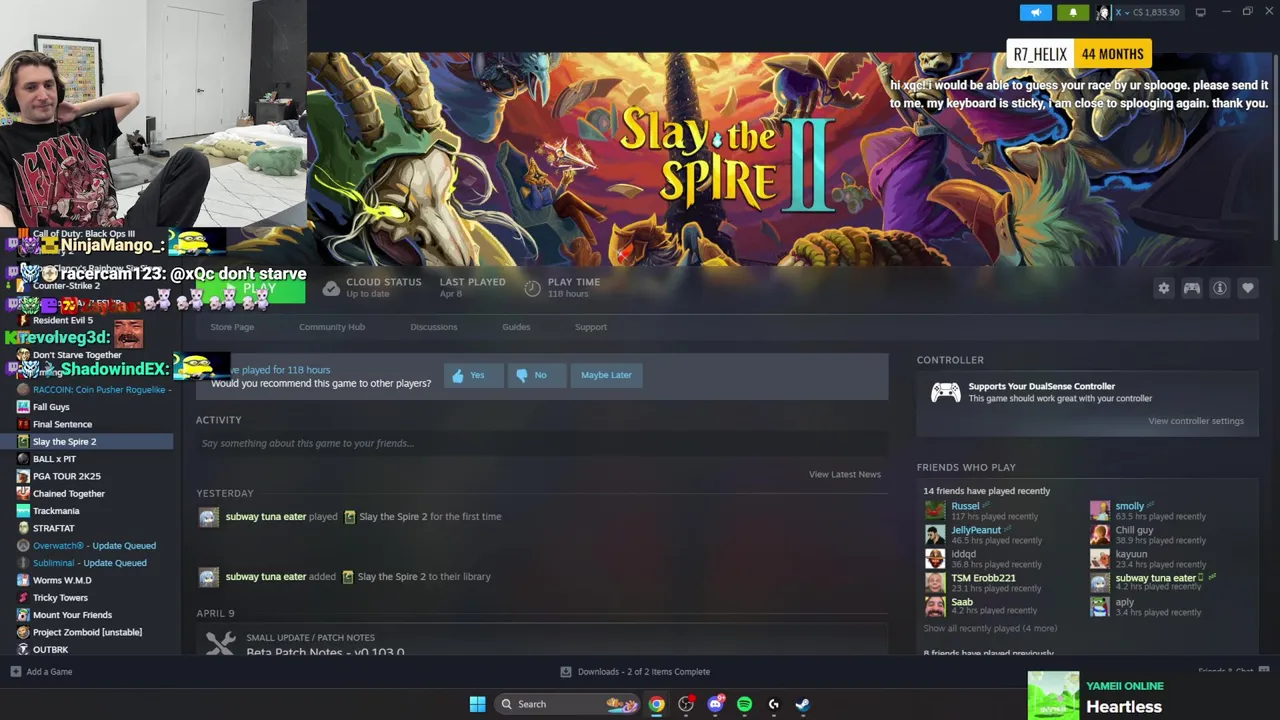Select Mount Your Friends in library
The image size is (1280, 720).
pyautogui.click(x=72, y=615)
